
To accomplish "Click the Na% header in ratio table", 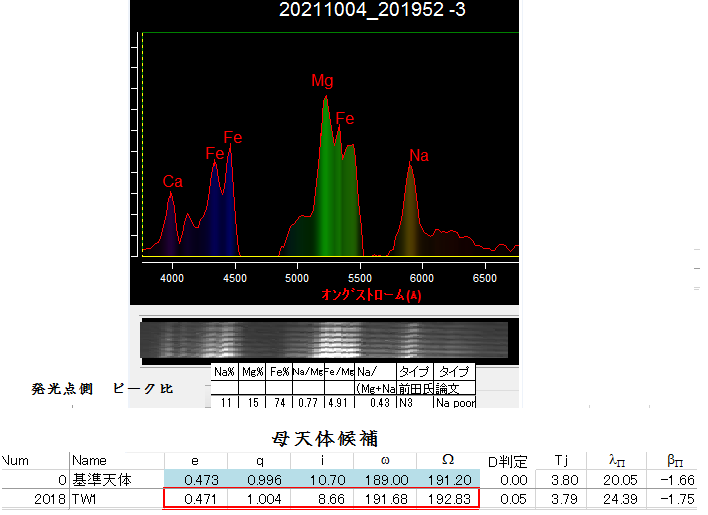I will 225,371.
